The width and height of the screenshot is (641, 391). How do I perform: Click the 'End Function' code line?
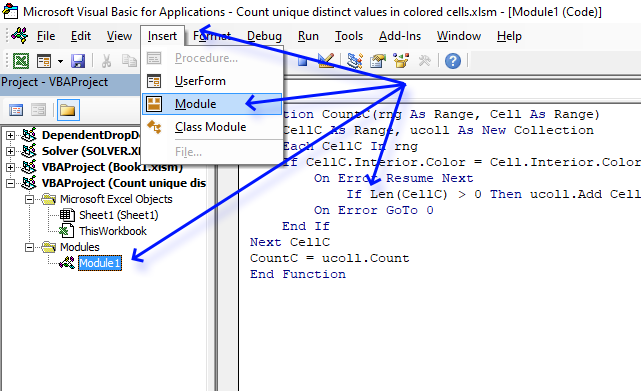click(x=298, y=274)
